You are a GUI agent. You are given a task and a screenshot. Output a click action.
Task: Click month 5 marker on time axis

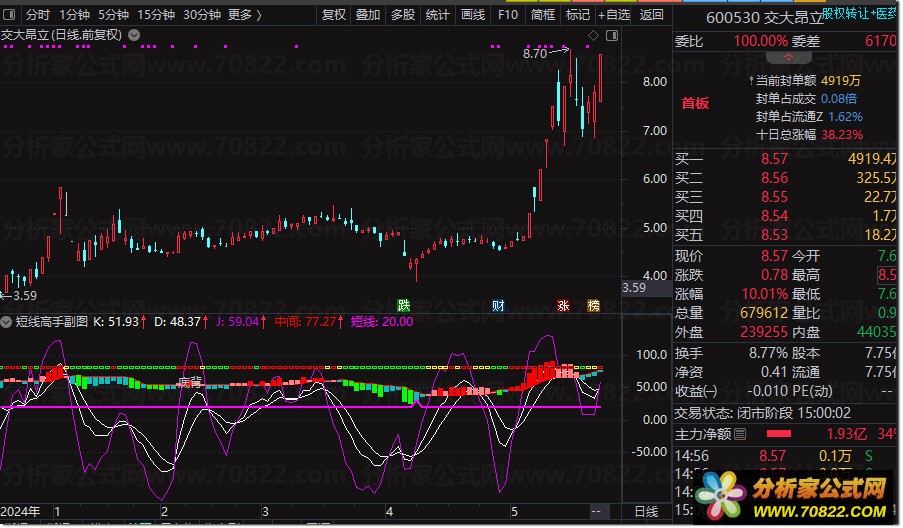(x=514, y=511)
